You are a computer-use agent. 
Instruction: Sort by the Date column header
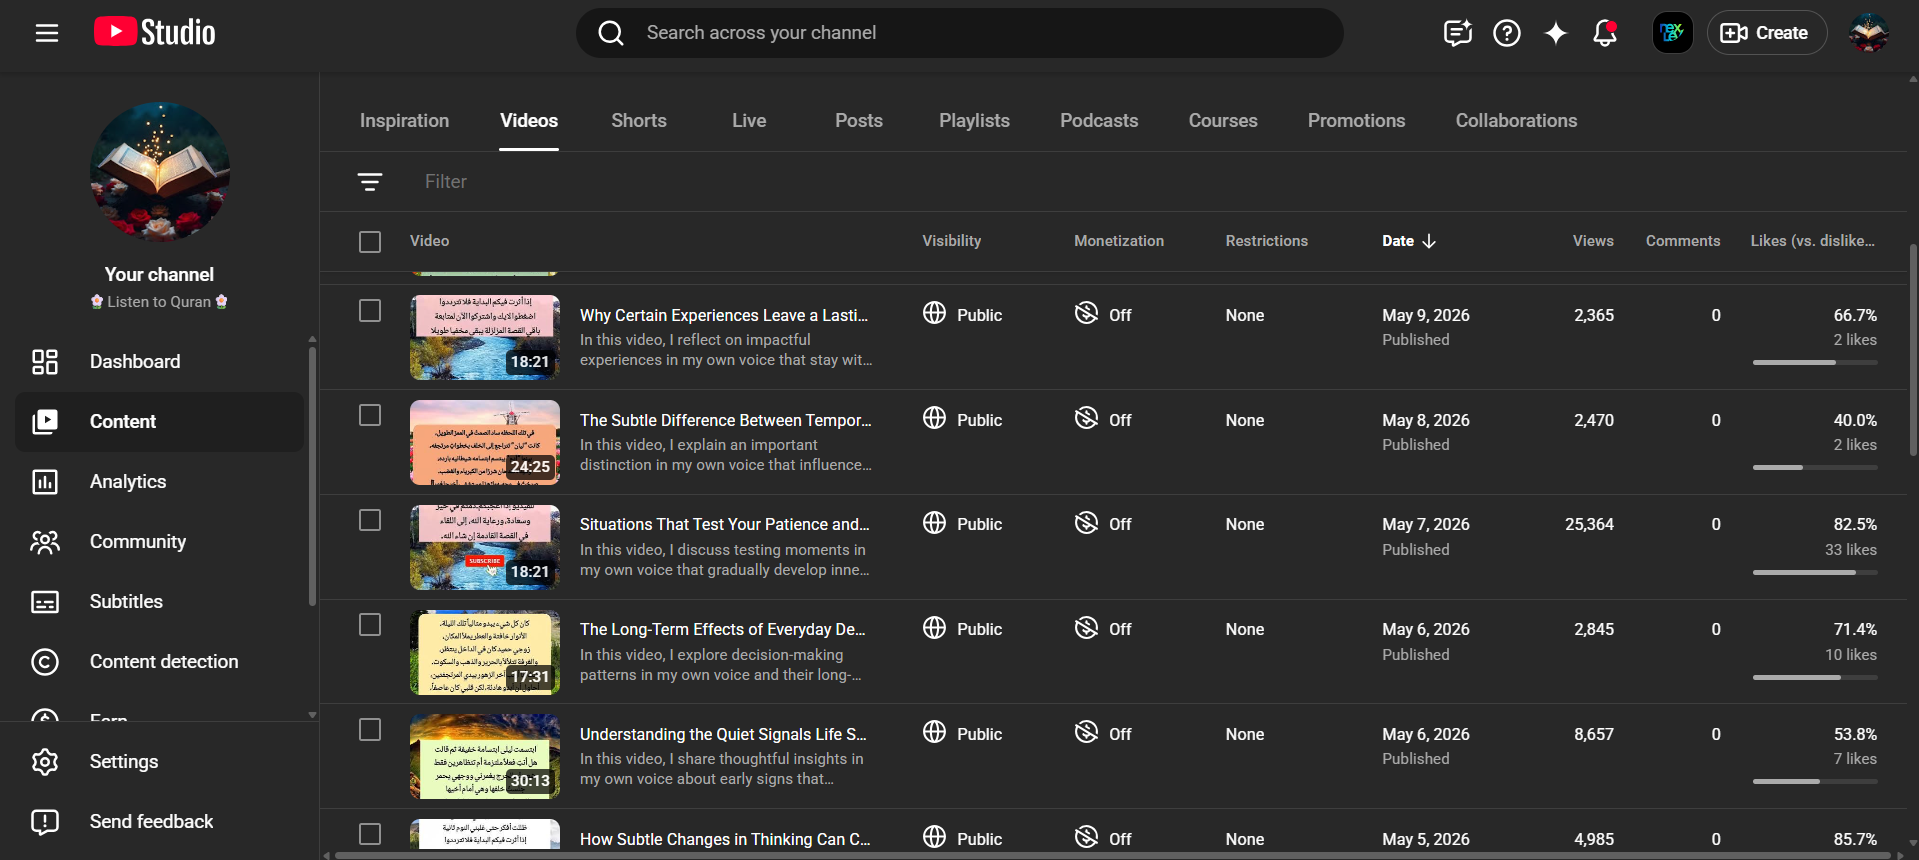[1408, 241]
